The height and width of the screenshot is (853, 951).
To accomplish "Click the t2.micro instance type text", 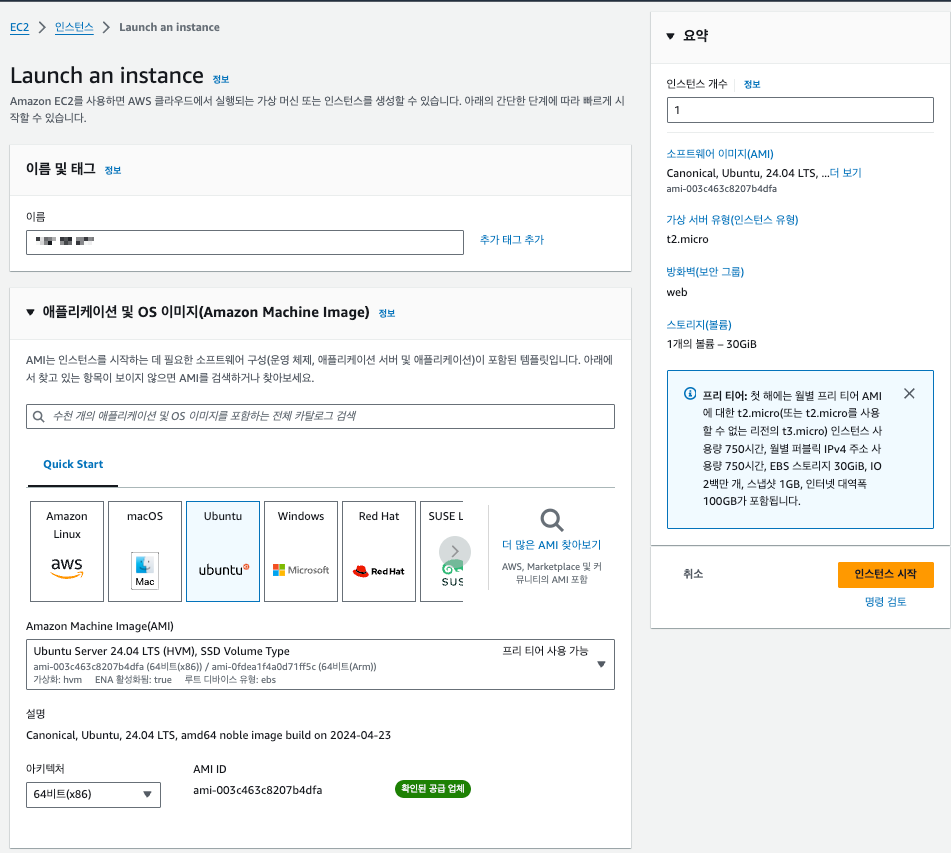I will coord(687,239).
